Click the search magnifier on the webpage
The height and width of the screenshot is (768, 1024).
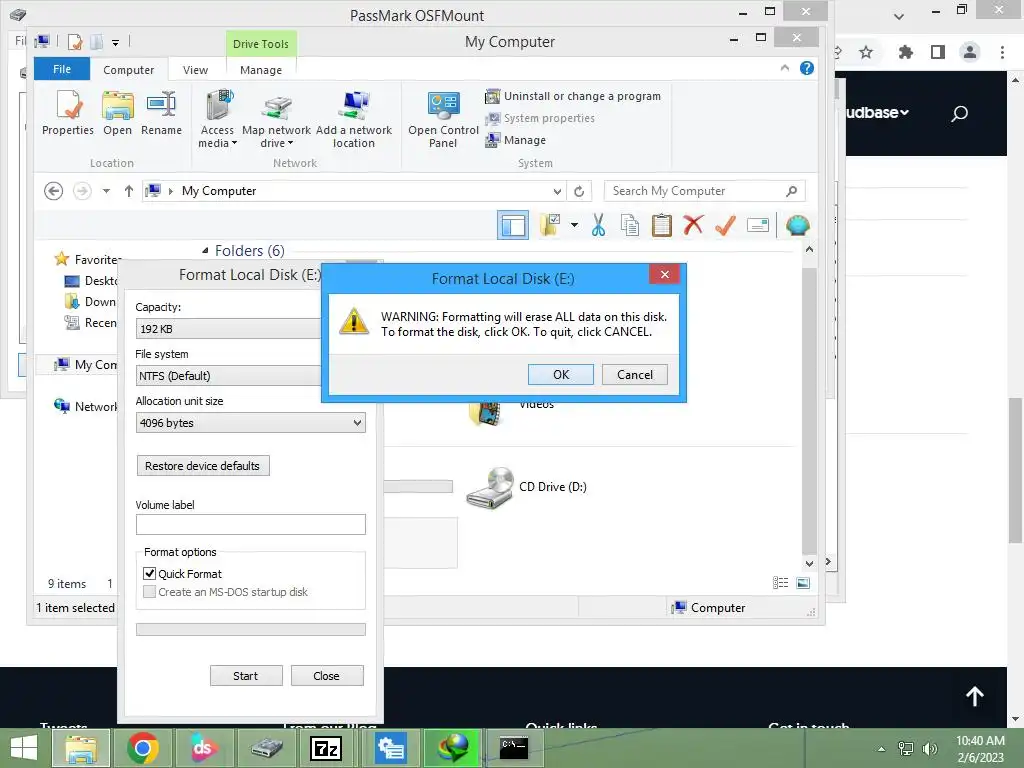tap(959, 114)
